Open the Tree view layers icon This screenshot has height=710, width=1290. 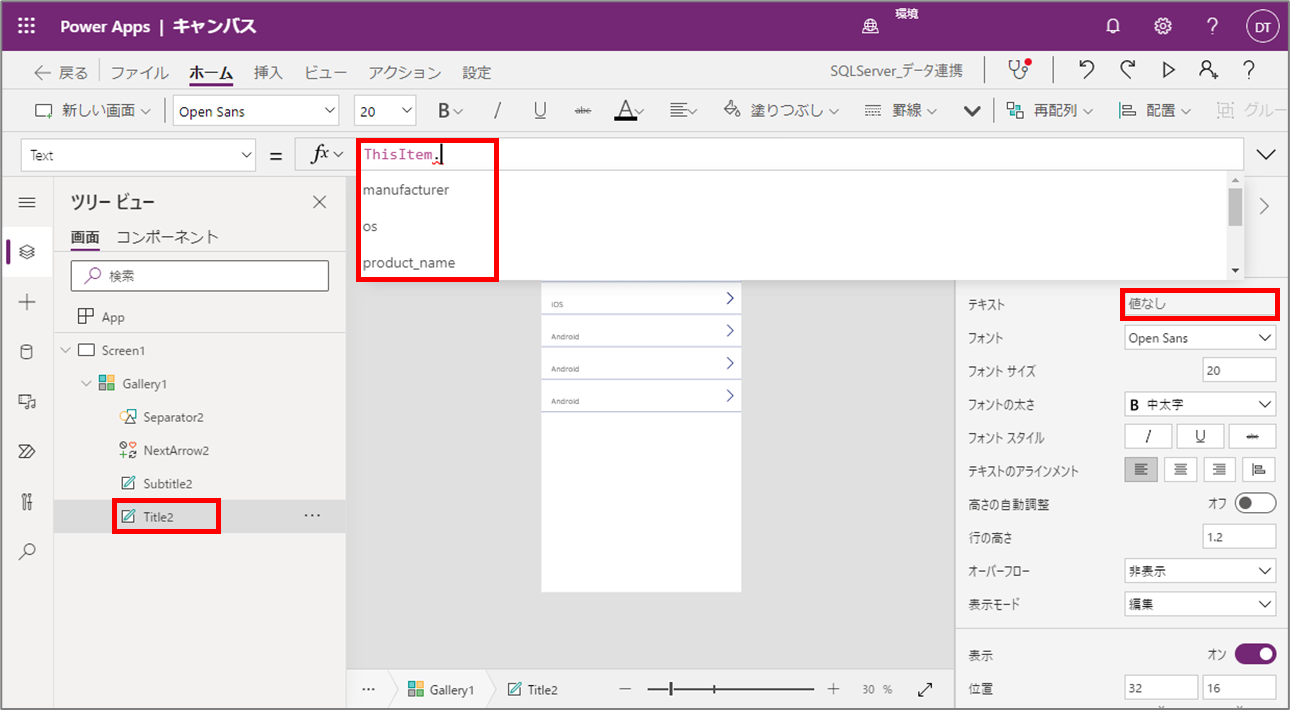[x=27, y=252]
